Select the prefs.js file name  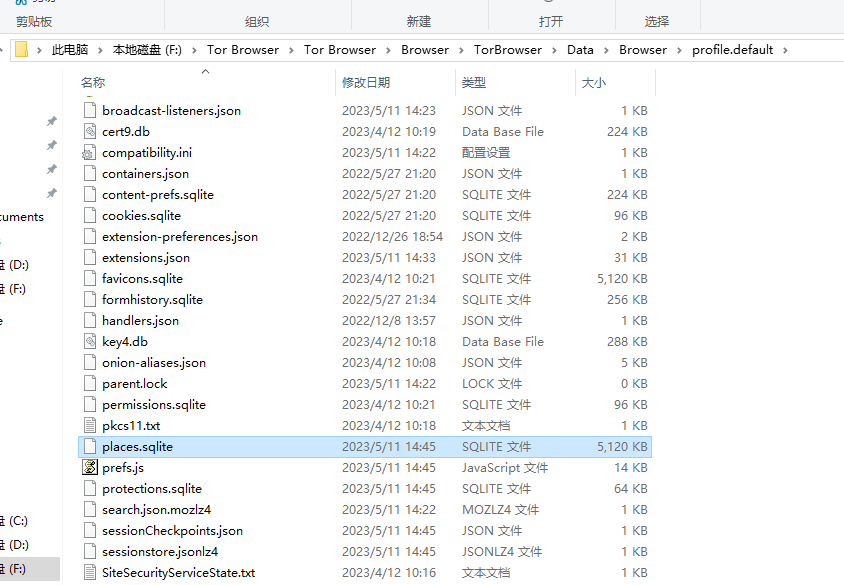click(123, 468)
